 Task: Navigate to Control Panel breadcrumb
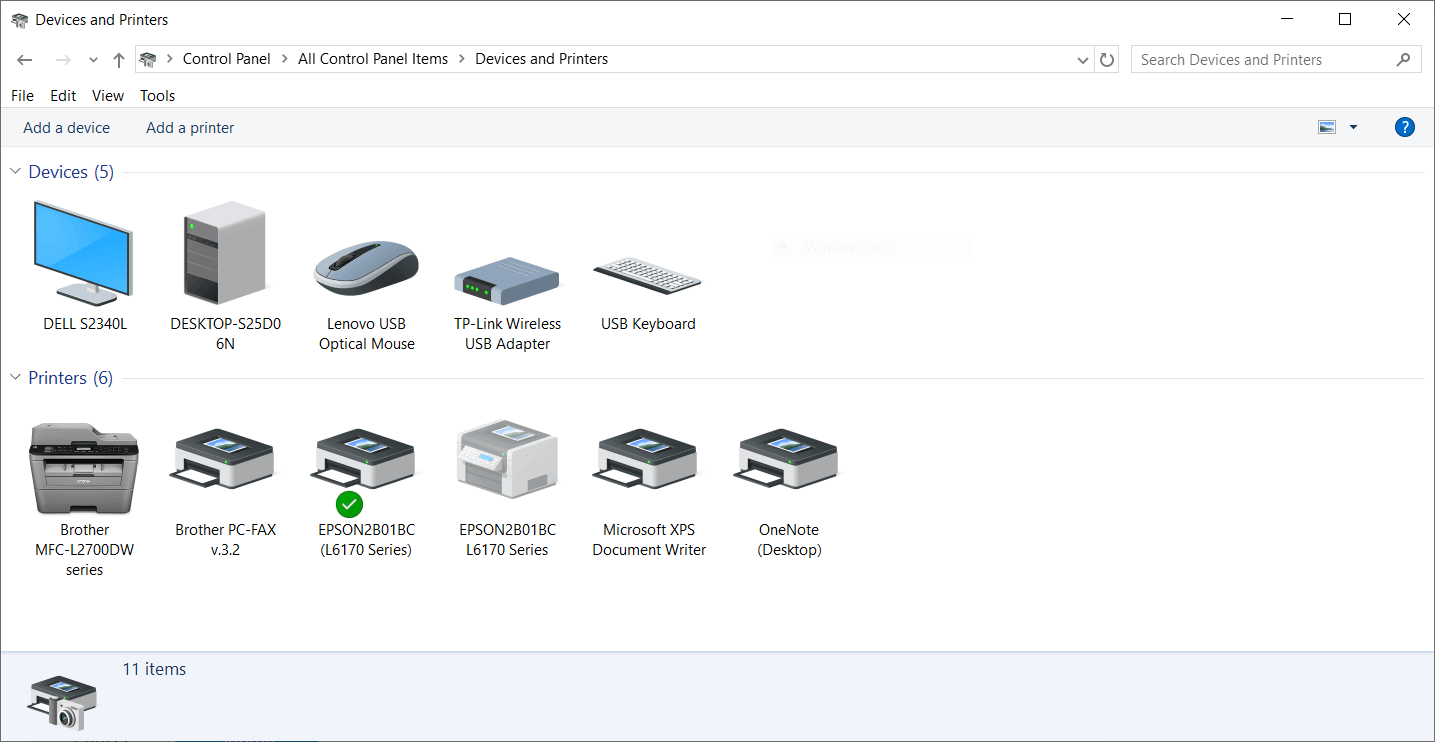pyautogui.click(x=227, y=59)
